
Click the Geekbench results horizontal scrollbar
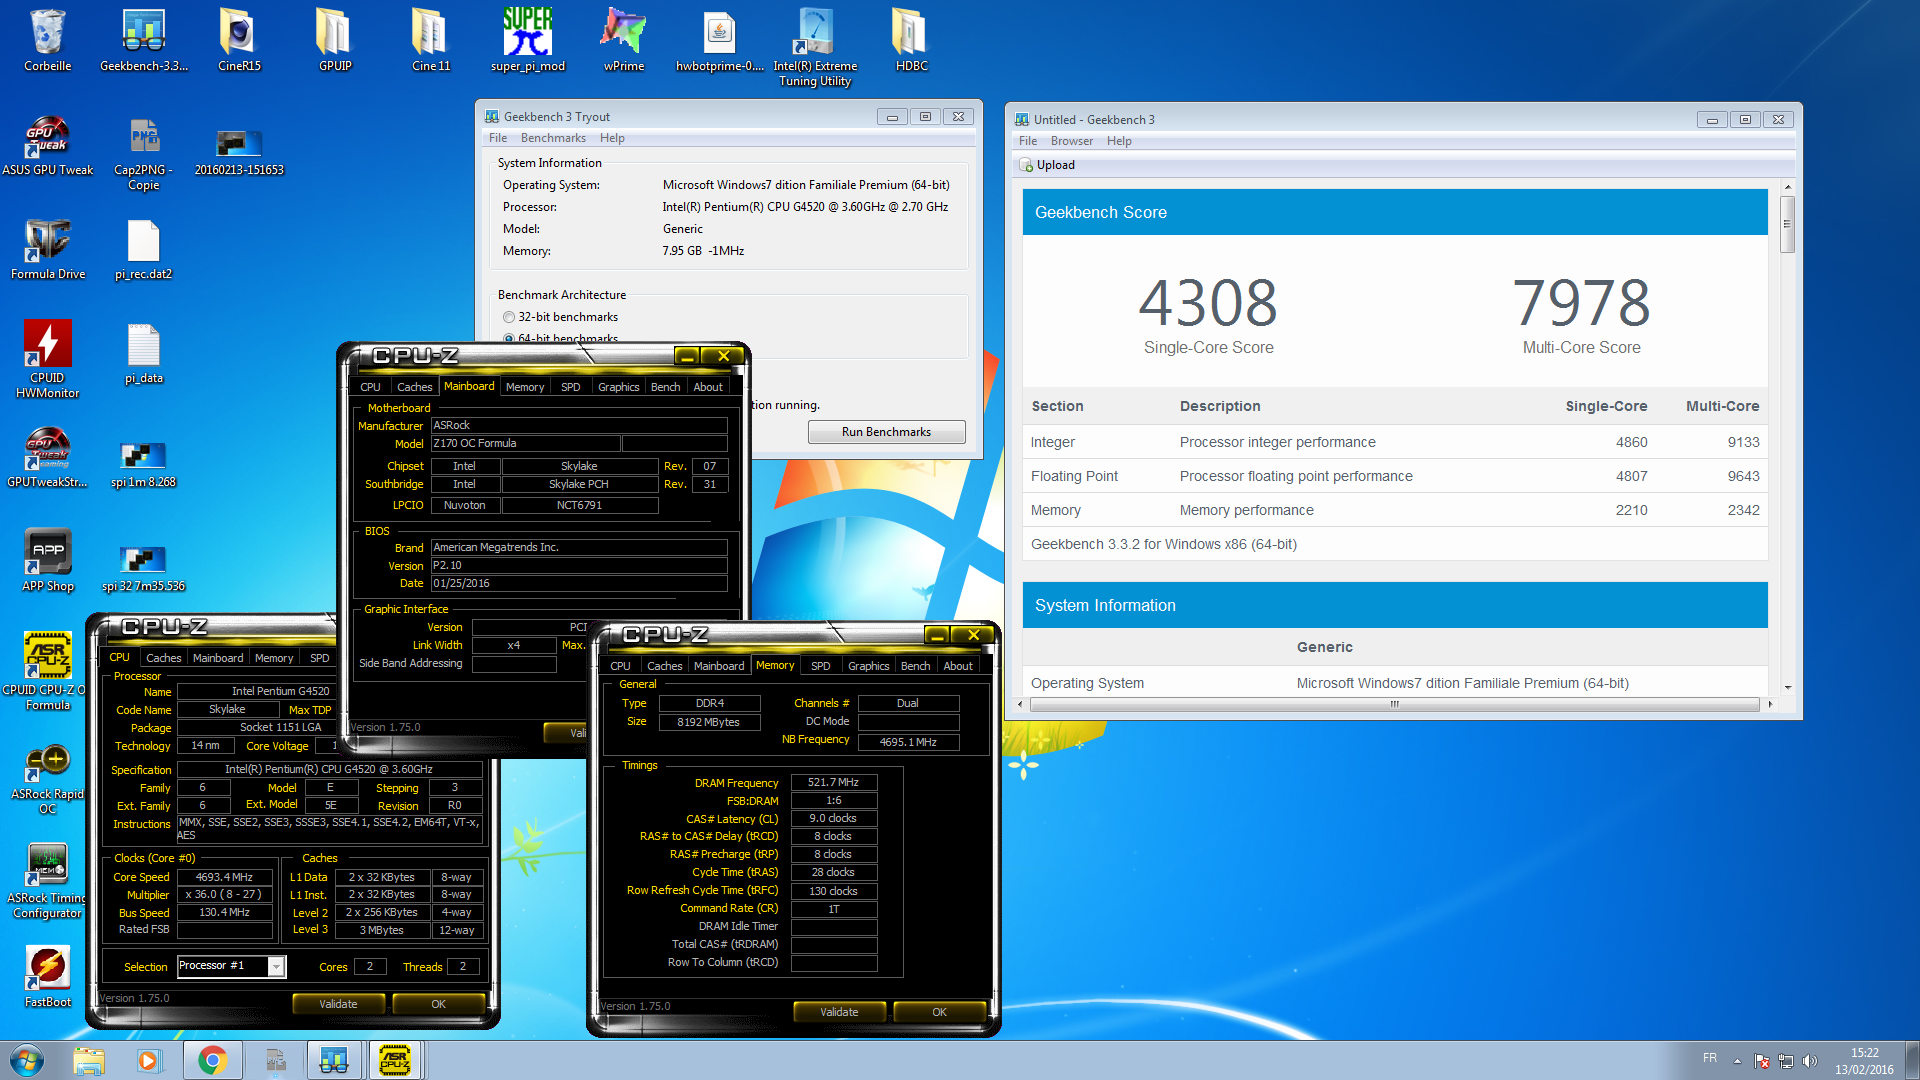(x=1394, y=704)
